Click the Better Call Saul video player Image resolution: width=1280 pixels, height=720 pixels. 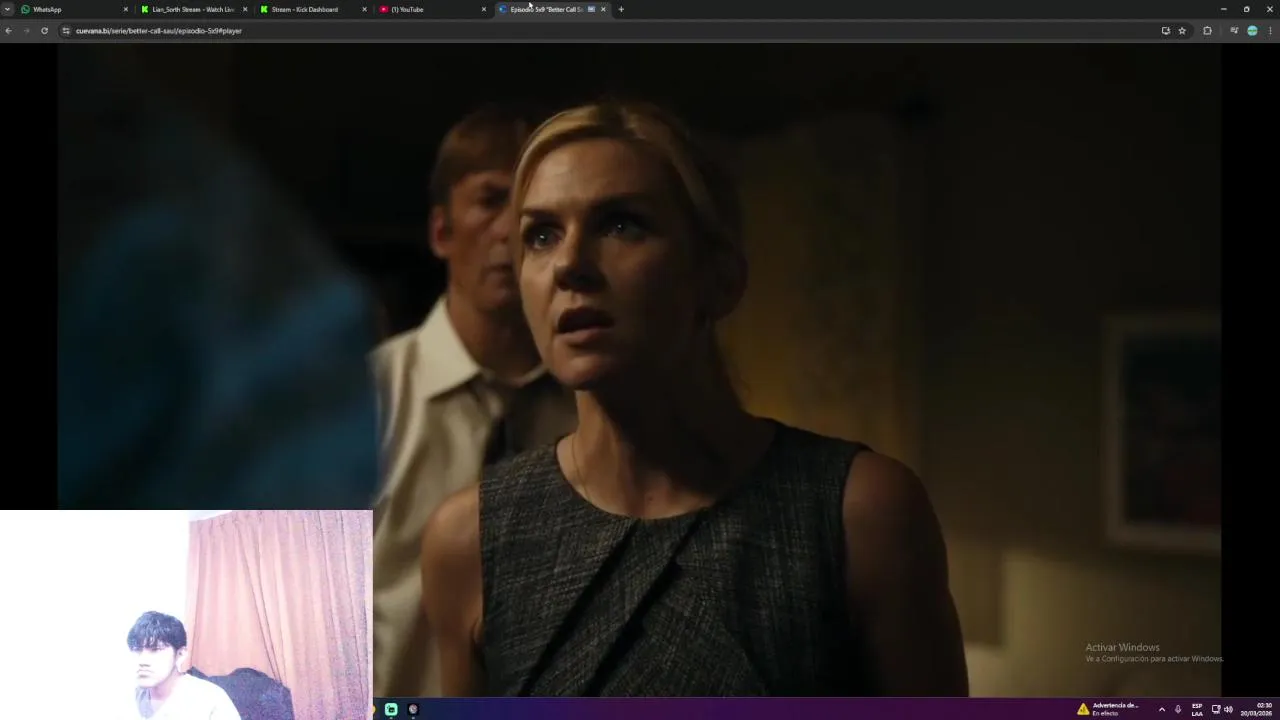click(x=639, y=370)
